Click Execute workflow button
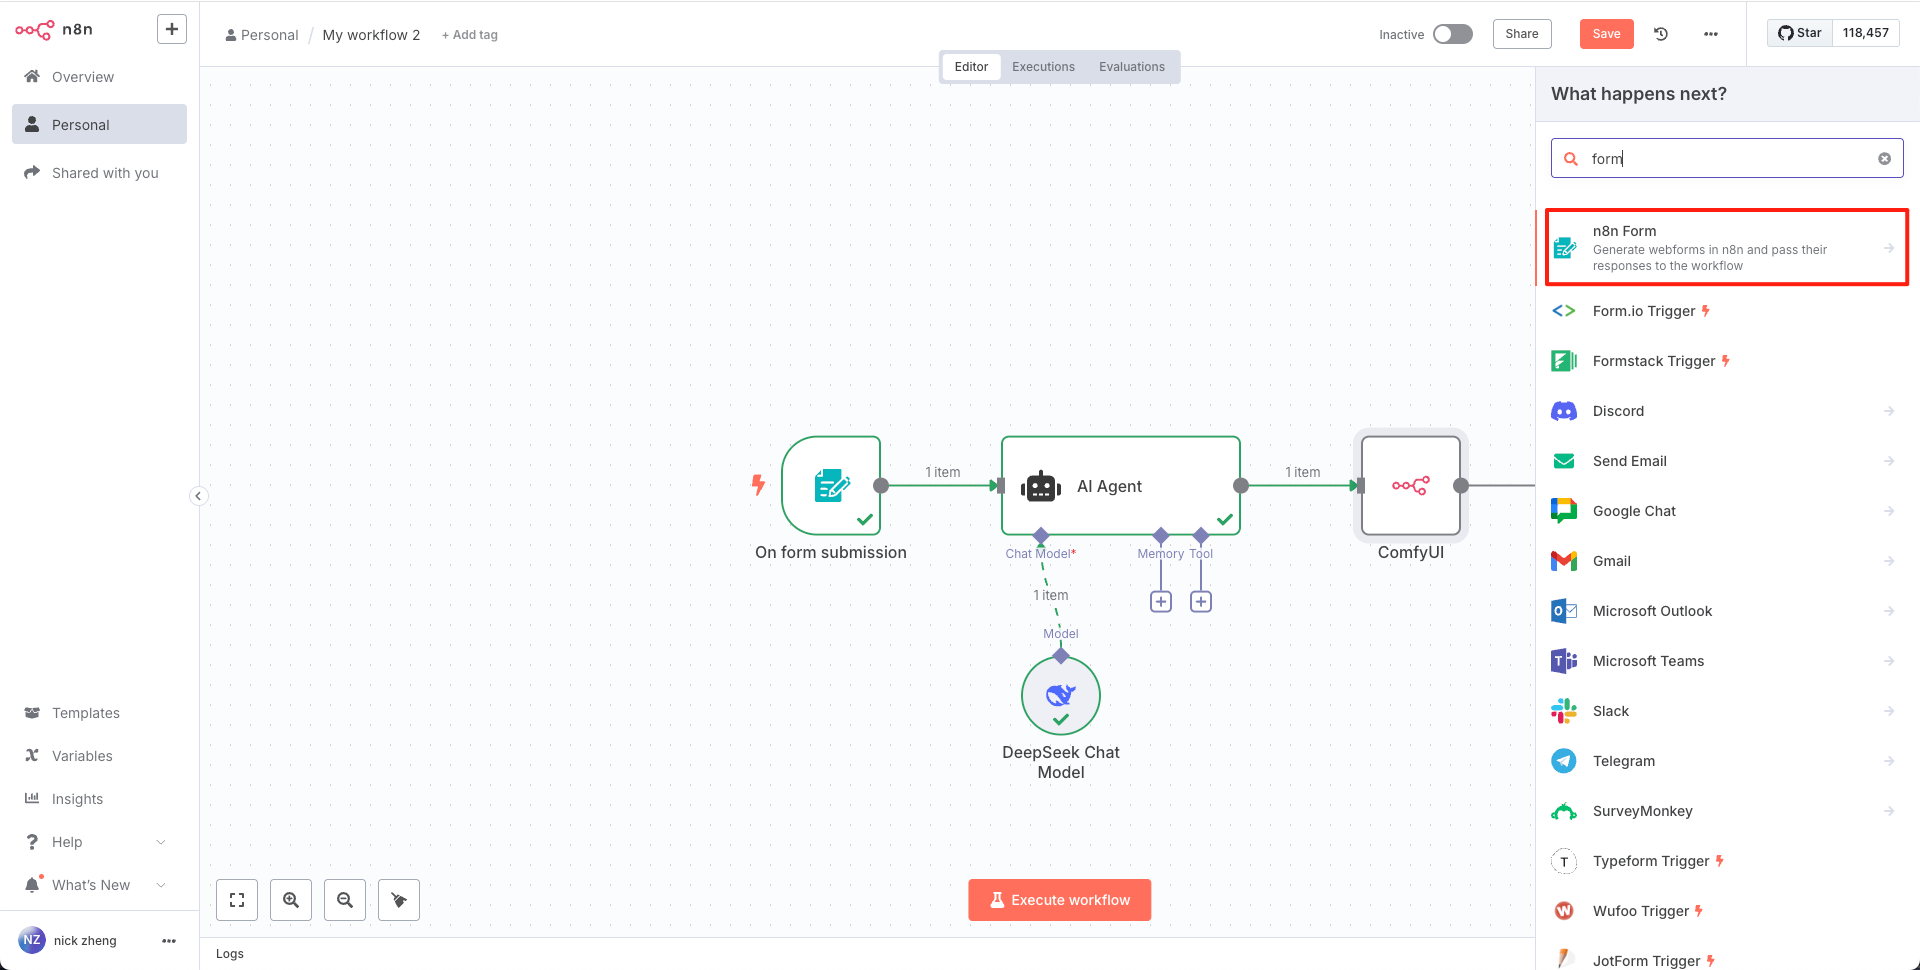Screen dimensions: 1920x970 click(1060, 900)
